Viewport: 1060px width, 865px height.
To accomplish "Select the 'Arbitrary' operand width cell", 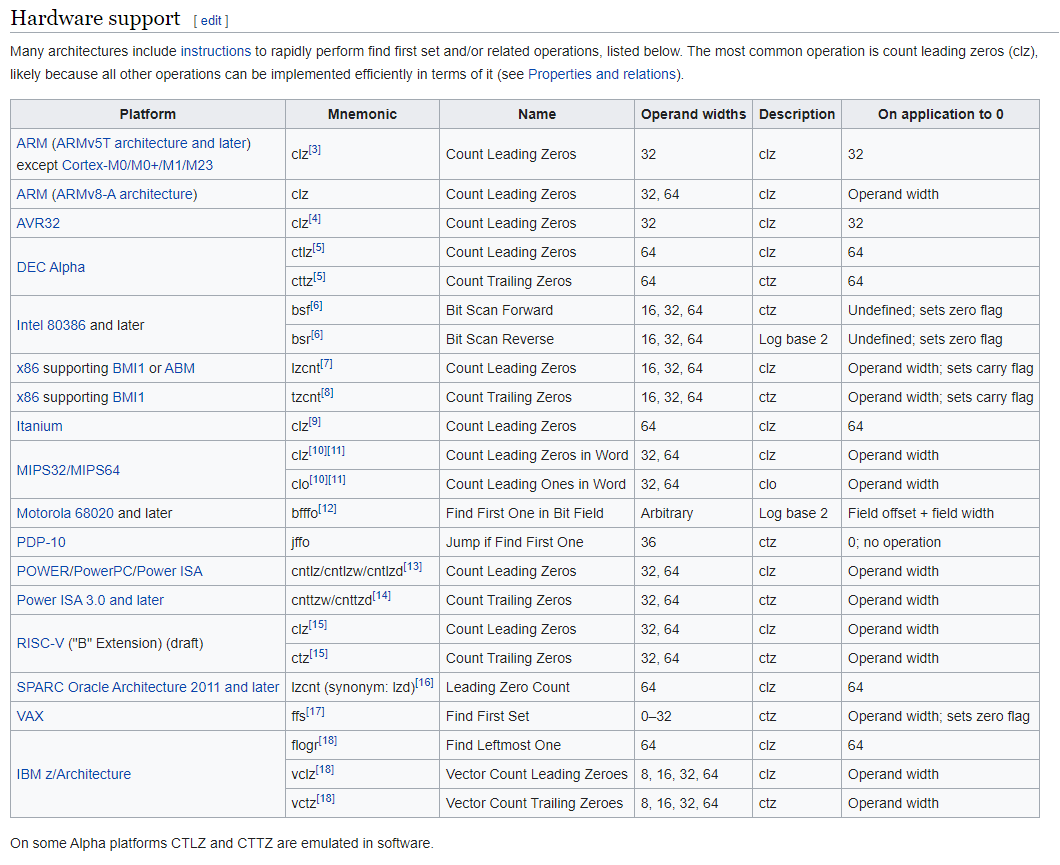I will pyautogui.click(x=693, y=514).
